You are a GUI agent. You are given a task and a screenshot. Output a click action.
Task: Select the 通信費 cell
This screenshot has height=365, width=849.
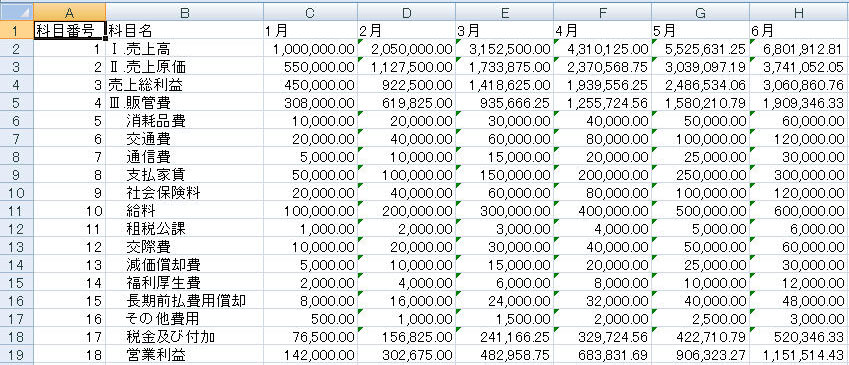point(185,157)
